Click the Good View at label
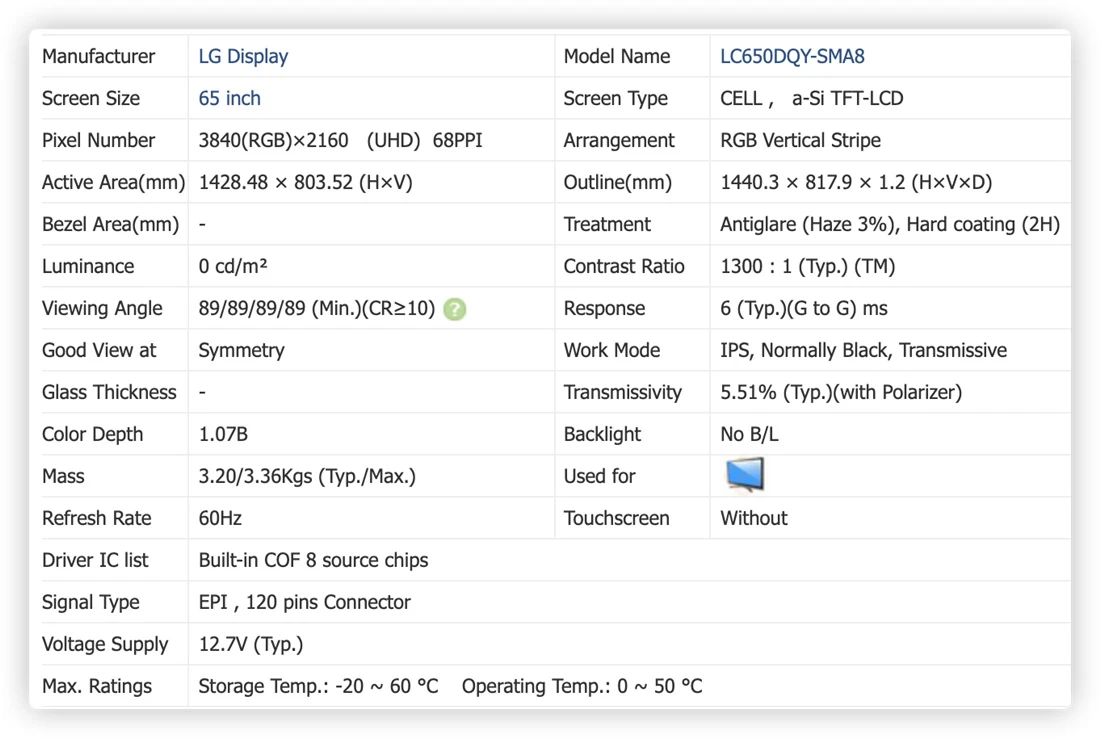The image size is (1100, 738). [99, 350]
